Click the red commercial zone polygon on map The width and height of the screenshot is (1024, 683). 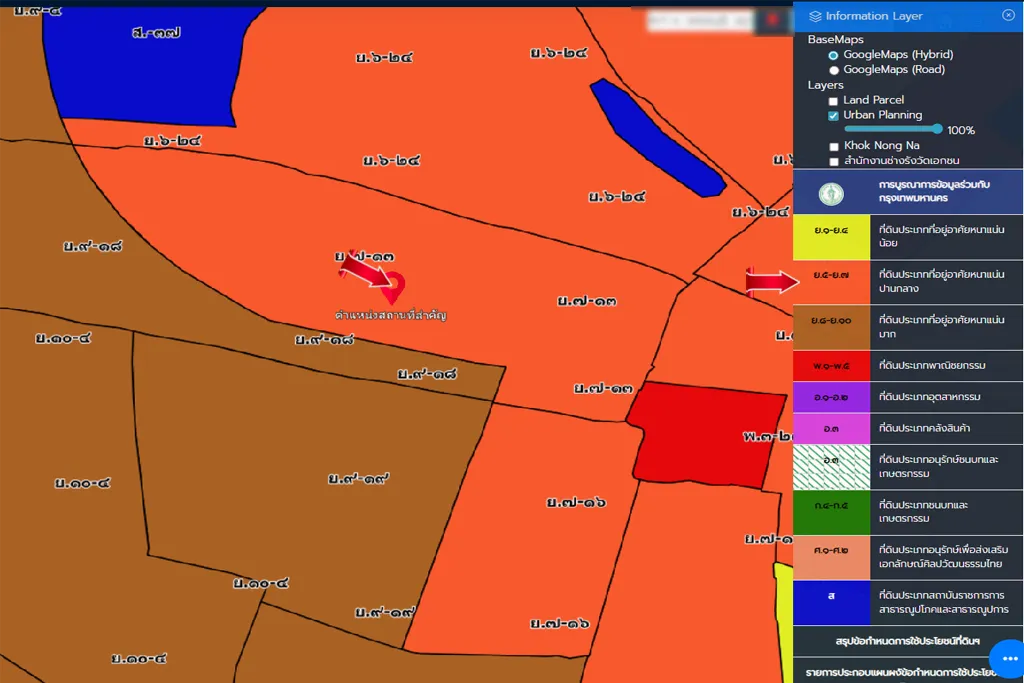click(x=705, y=432)
